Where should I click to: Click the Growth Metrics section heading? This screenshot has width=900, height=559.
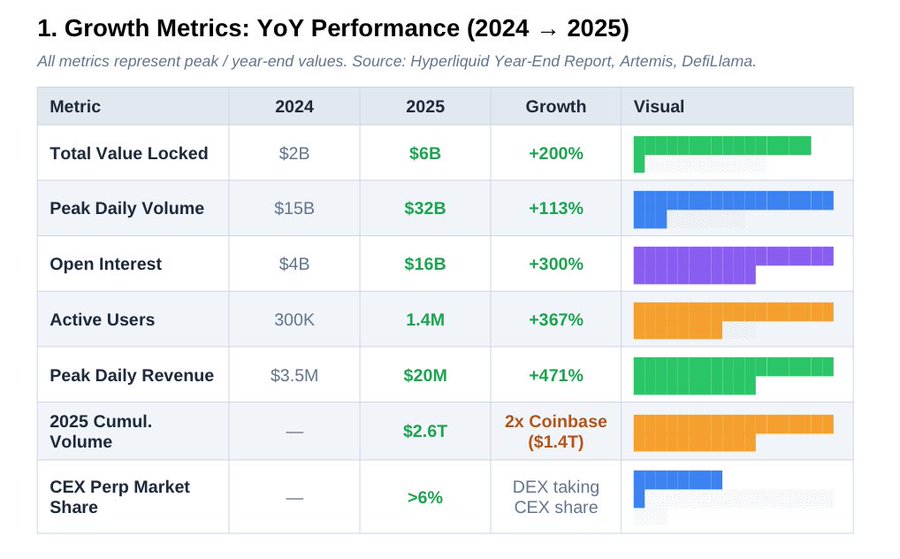(x=333, y=28)
